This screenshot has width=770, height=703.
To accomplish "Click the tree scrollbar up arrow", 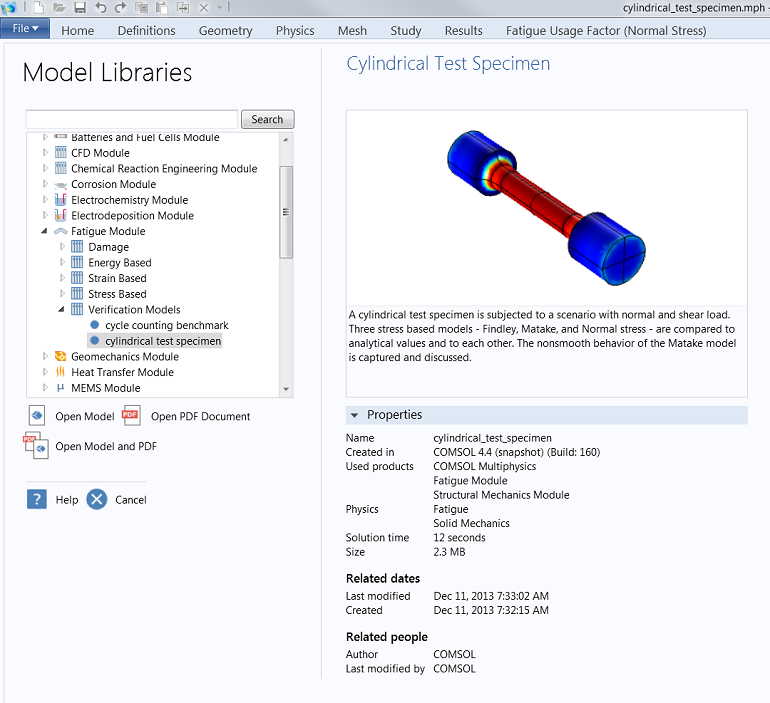I will coord(286,139).
